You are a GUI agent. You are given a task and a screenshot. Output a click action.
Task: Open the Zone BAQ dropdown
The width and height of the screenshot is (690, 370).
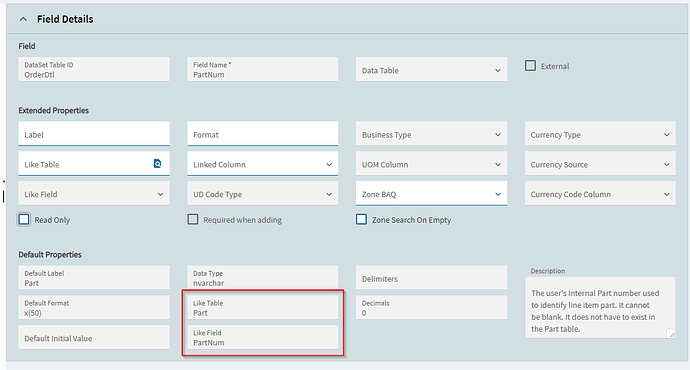pos(431,194)
